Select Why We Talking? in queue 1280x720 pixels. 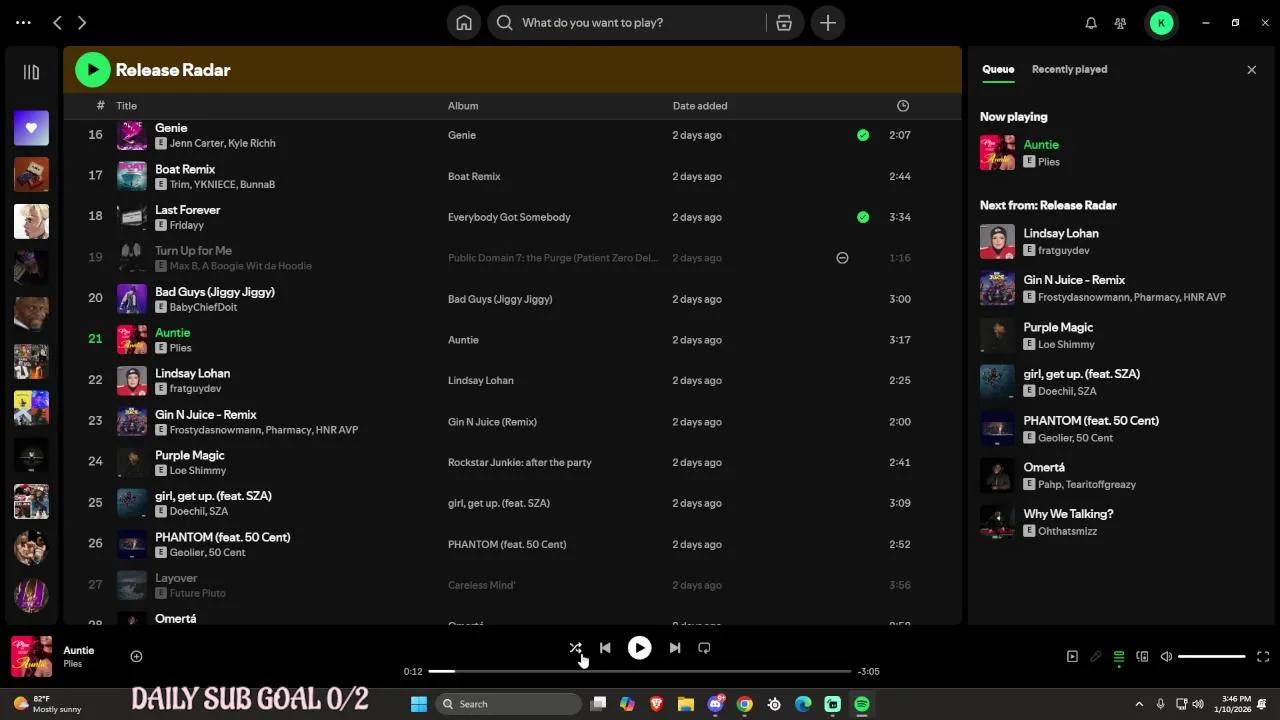1068,514
